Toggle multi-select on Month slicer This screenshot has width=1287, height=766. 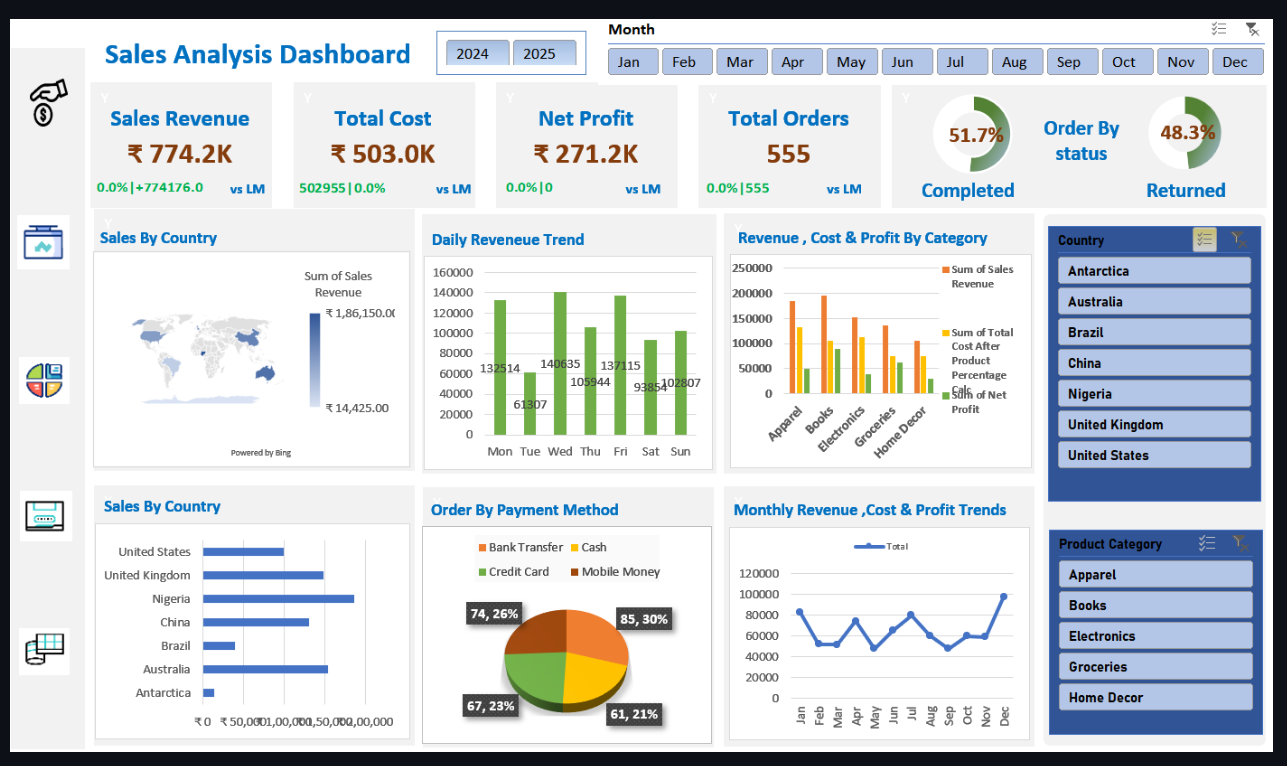tap(1218, 29)
